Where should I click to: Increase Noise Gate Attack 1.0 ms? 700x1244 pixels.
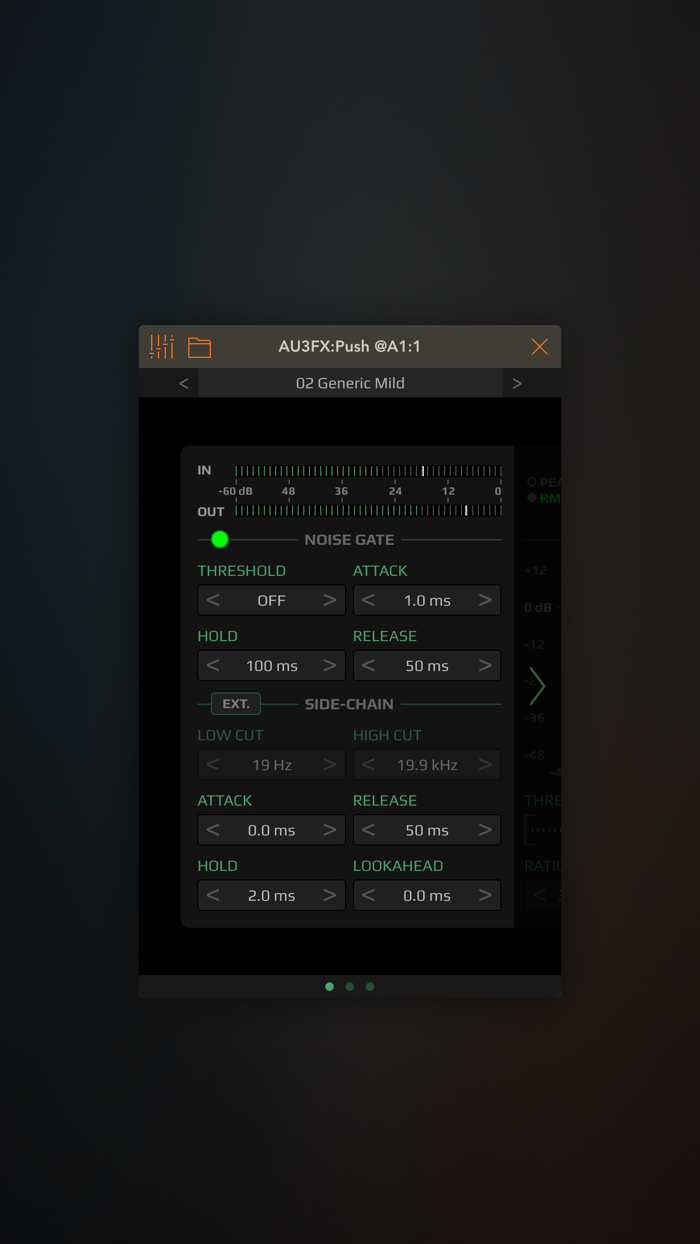(485, 600)
